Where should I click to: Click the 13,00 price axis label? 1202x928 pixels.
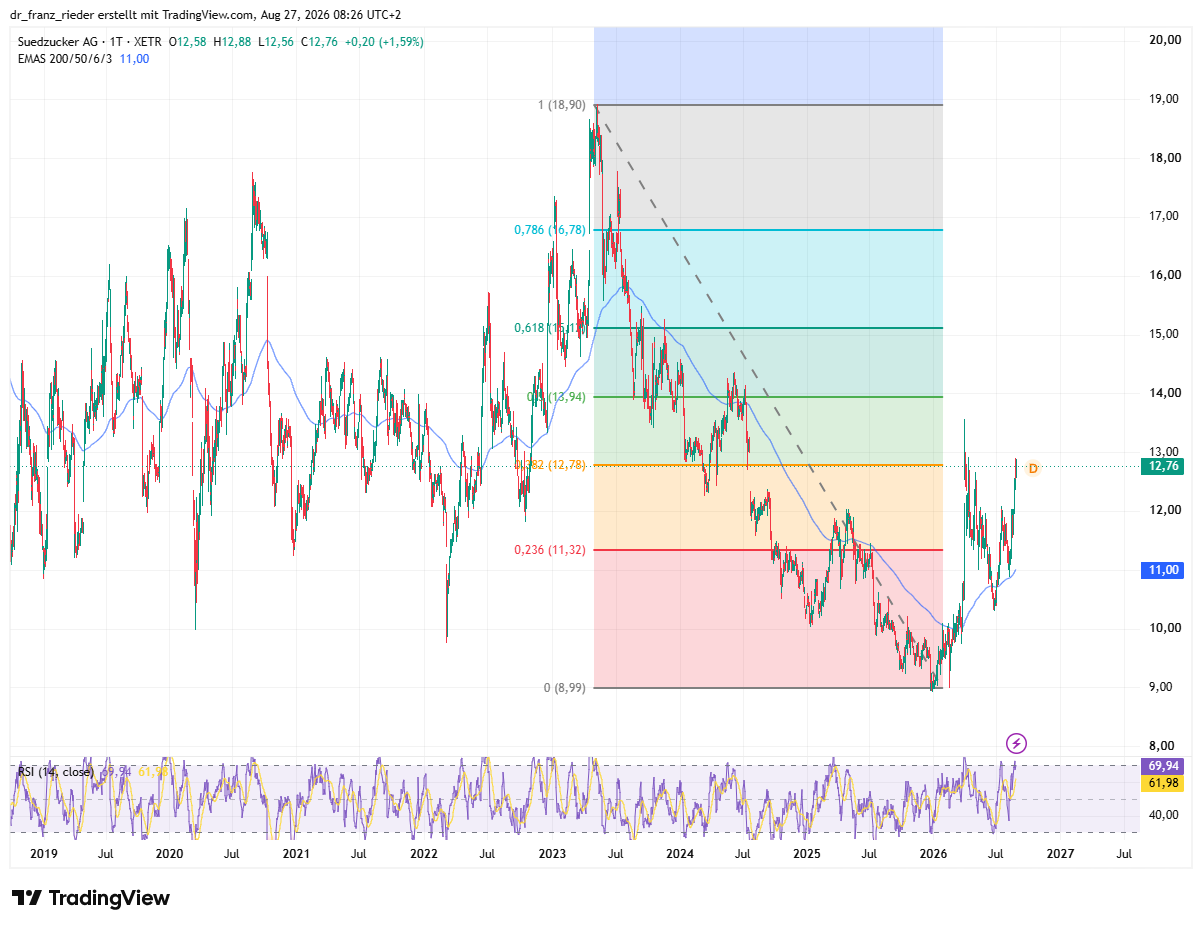[x=1164, y=451]
